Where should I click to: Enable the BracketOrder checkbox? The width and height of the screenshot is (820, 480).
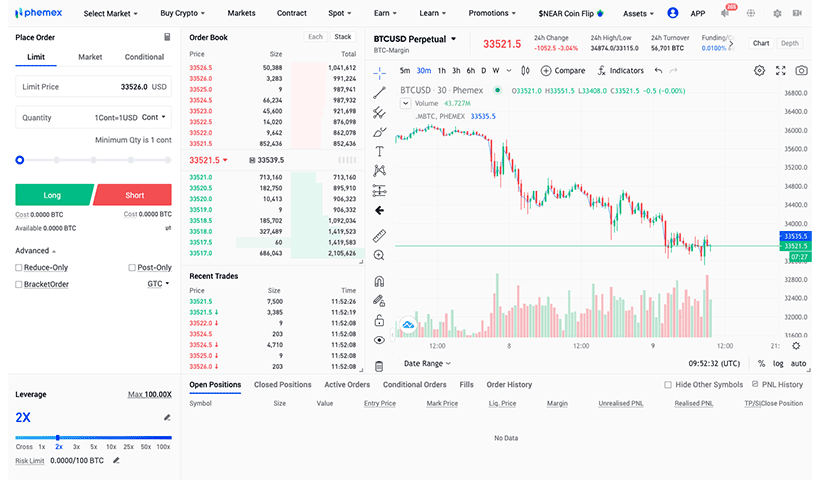tap(19, 284)
